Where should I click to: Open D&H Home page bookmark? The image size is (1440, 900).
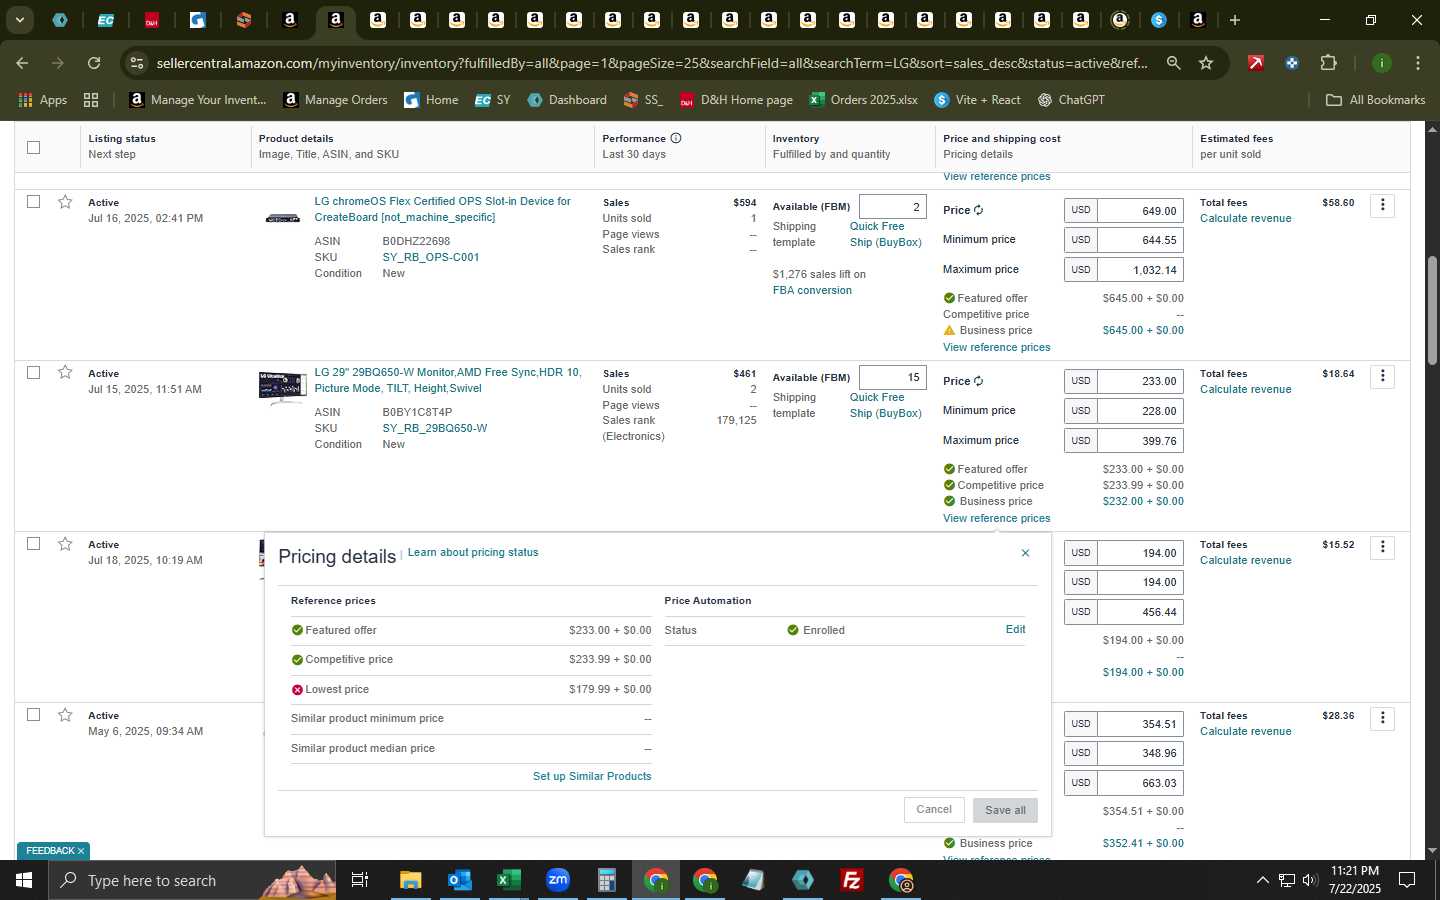click(736, 100)
